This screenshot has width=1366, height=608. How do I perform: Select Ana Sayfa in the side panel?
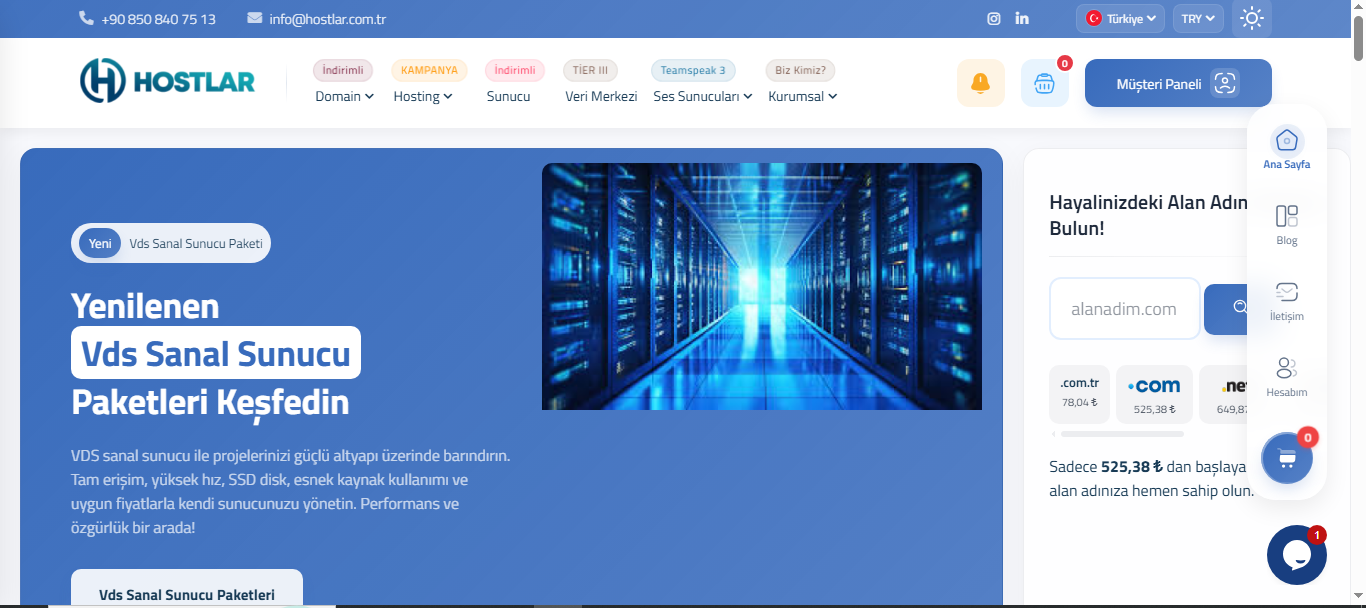(x=1286, y=145)
